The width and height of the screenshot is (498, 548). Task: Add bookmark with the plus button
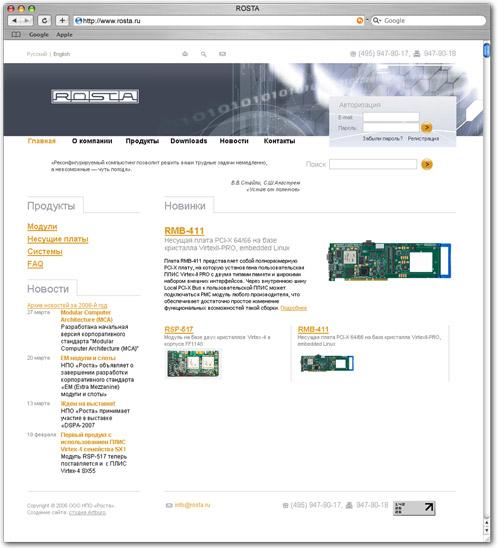tap(62, 21)
